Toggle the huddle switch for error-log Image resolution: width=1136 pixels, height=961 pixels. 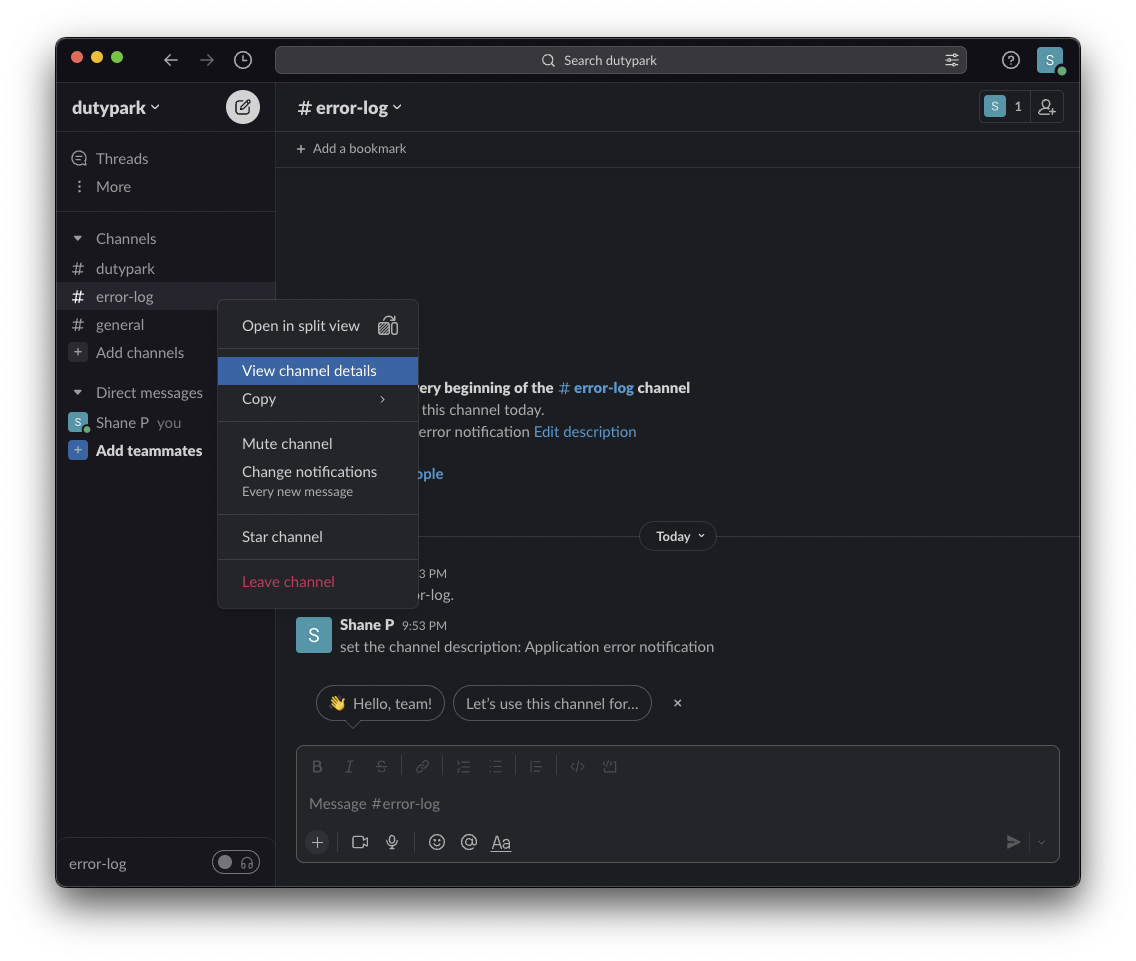(235, 862)
